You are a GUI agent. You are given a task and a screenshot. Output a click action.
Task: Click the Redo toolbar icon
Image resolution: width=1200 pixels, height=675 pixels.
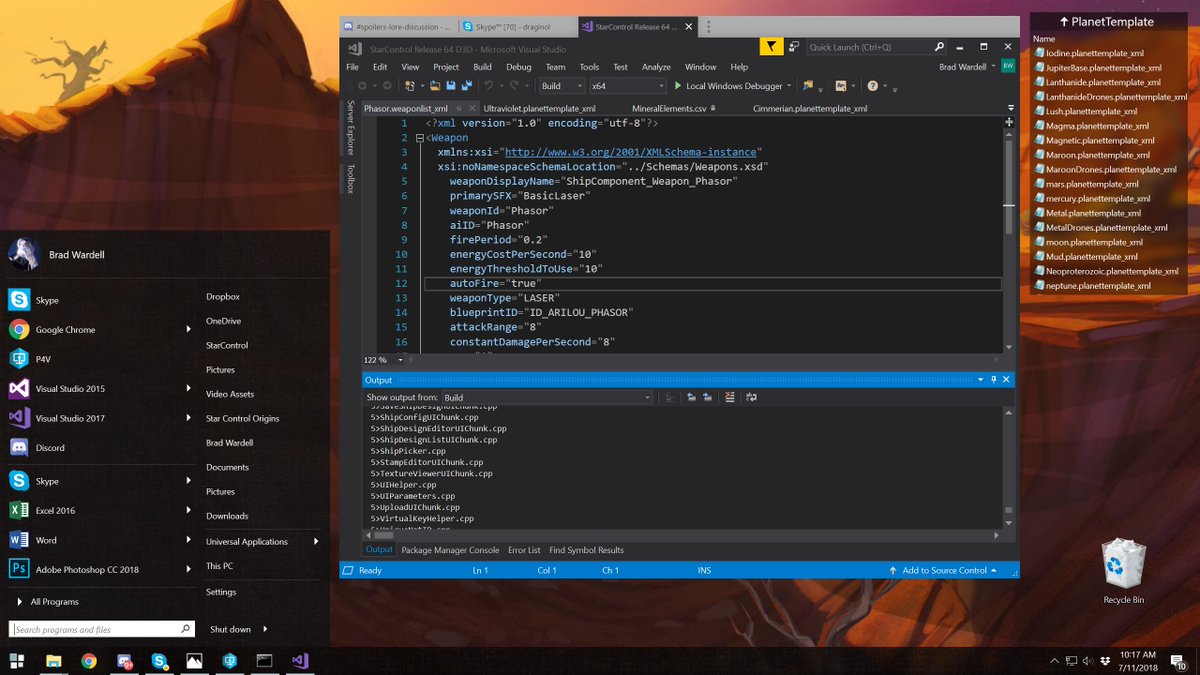[514, 86]
